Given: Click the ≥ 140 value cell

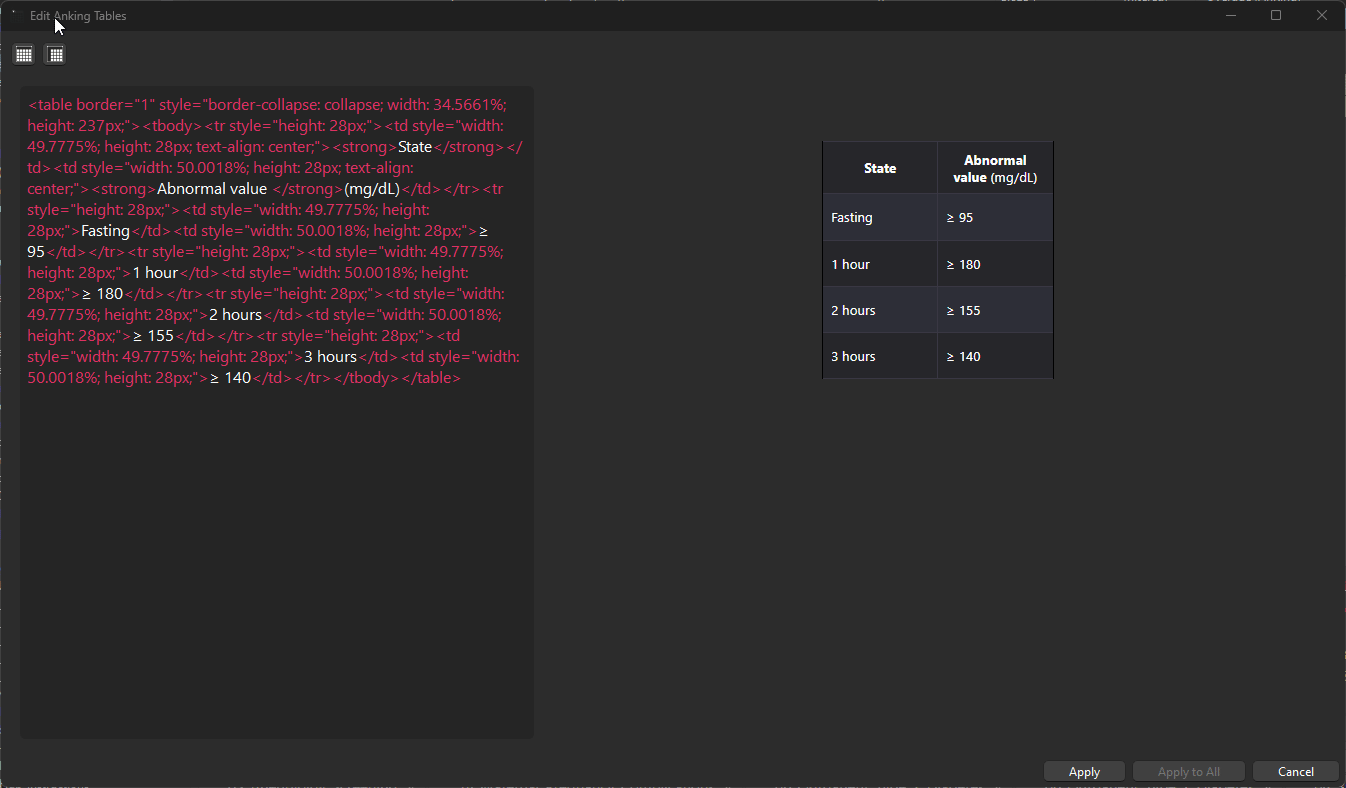Looking at the screenshot, I should click(995, 356).
